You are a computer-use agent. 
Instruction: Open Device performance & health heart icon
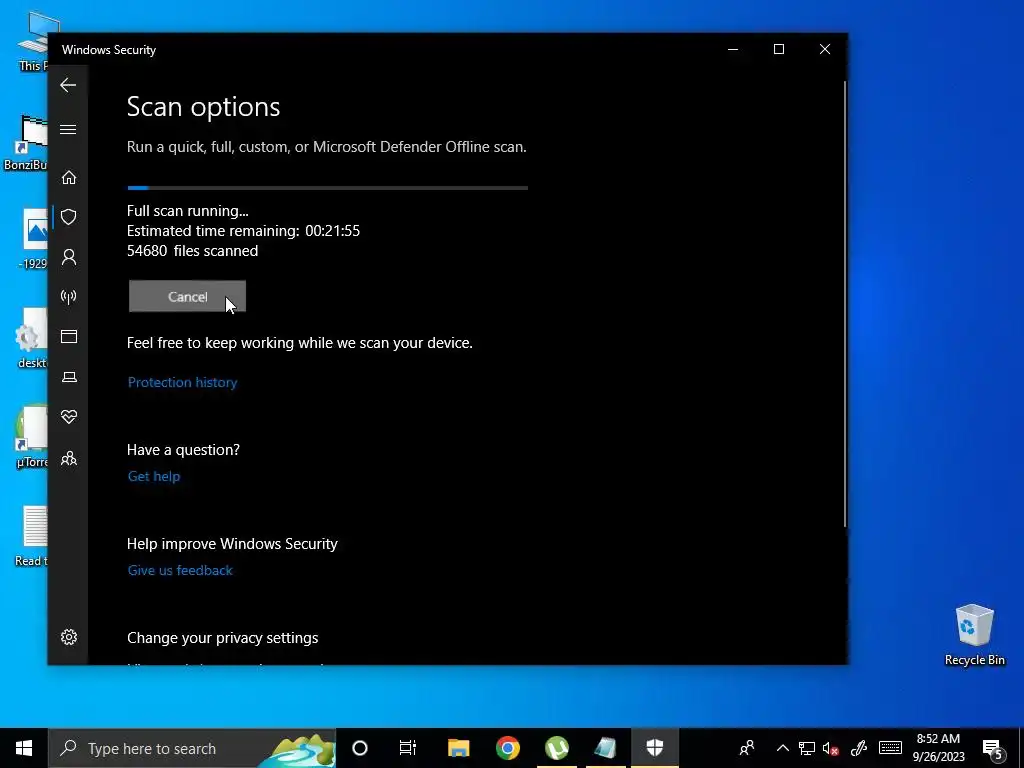[x=69, y=417]
